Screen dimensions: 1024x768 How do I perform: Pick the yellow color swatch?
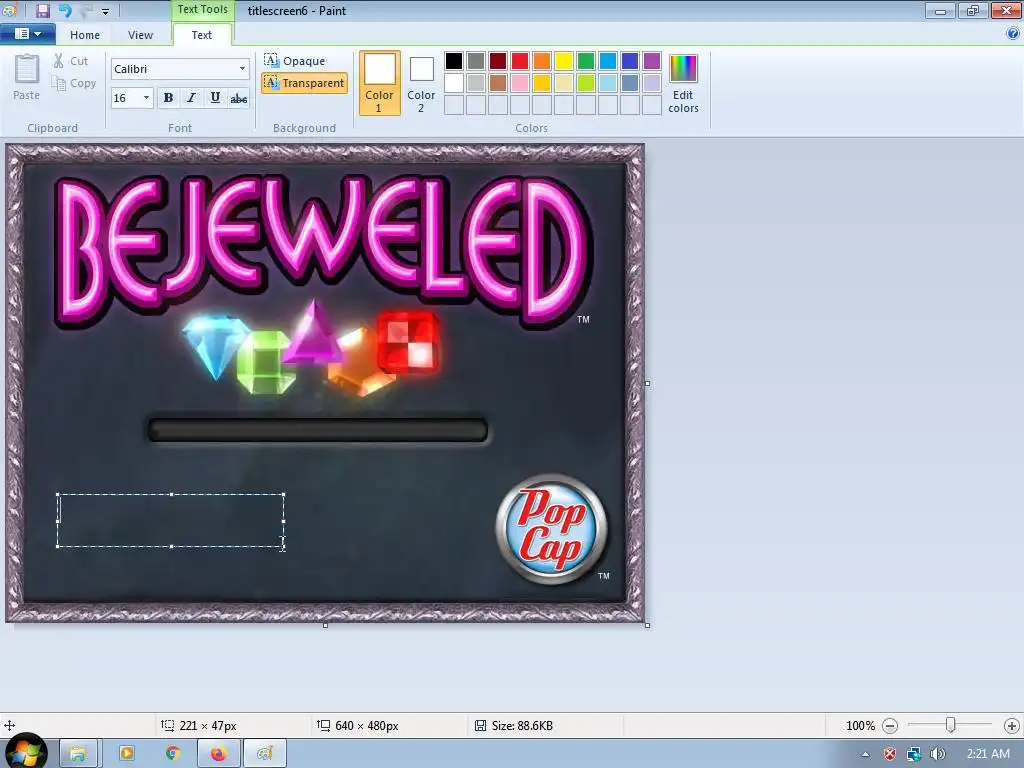(564, 61)
